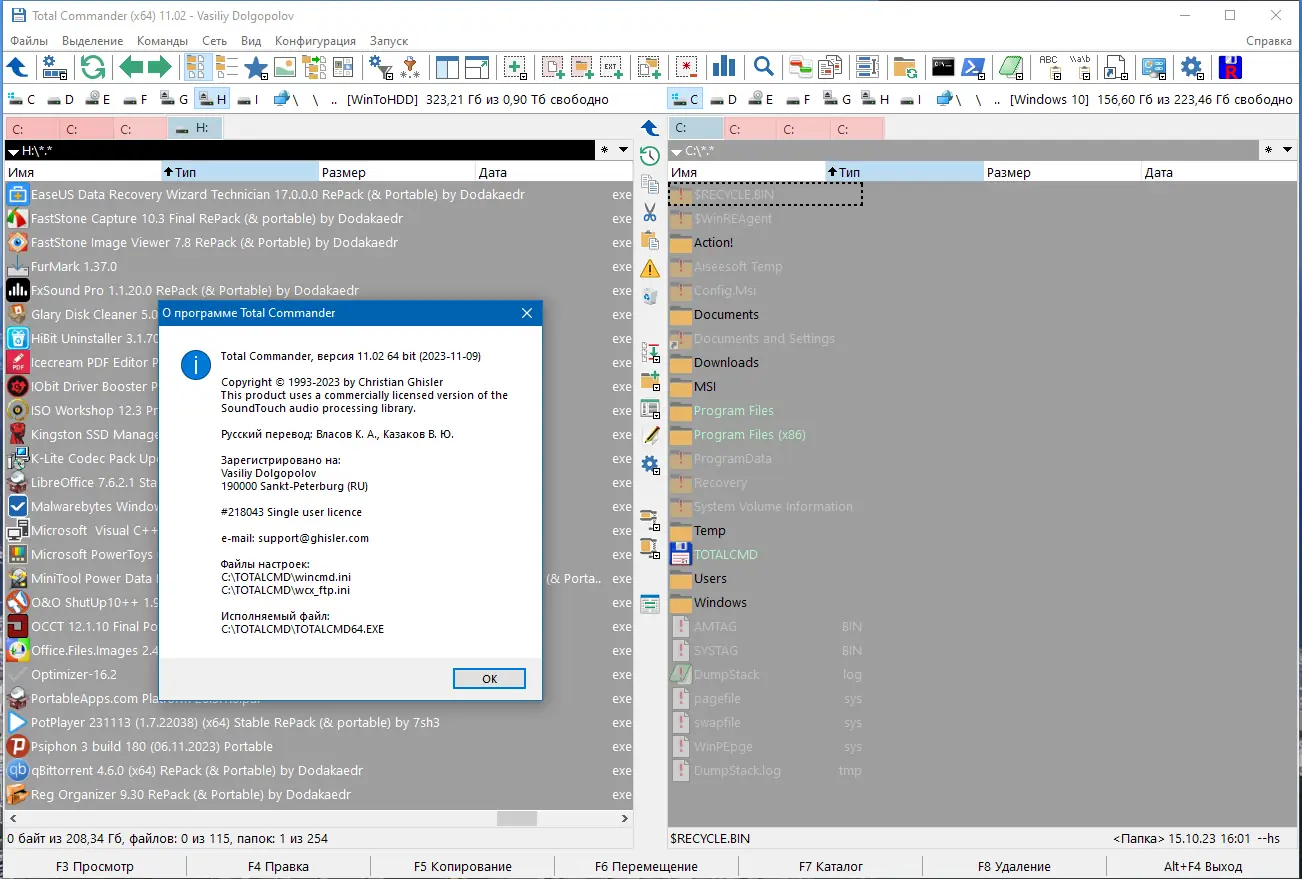The width and height of the screenshot is (1302, 879).
Task: Expand the left panel path history arrow
Action: pyautogui.click(x=624, y=150)
